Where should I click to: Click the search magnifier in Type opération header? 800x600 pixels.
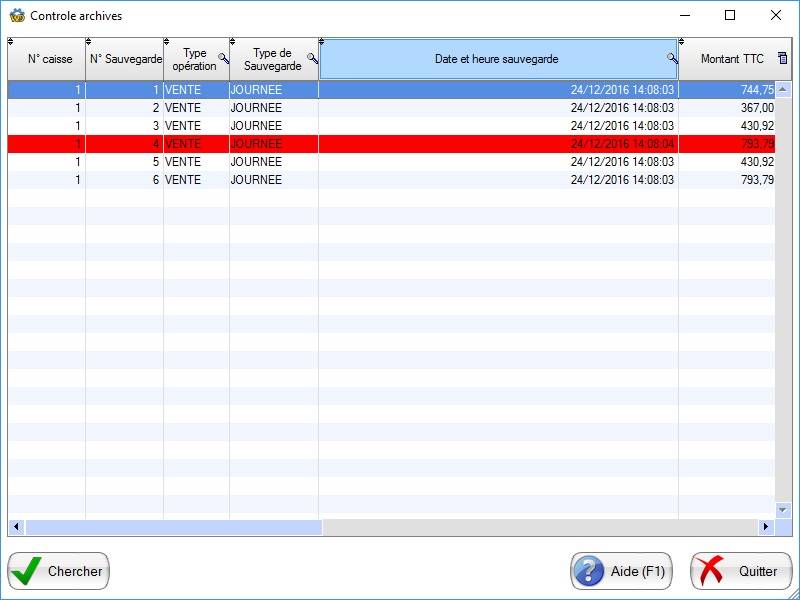coord(223,59)
